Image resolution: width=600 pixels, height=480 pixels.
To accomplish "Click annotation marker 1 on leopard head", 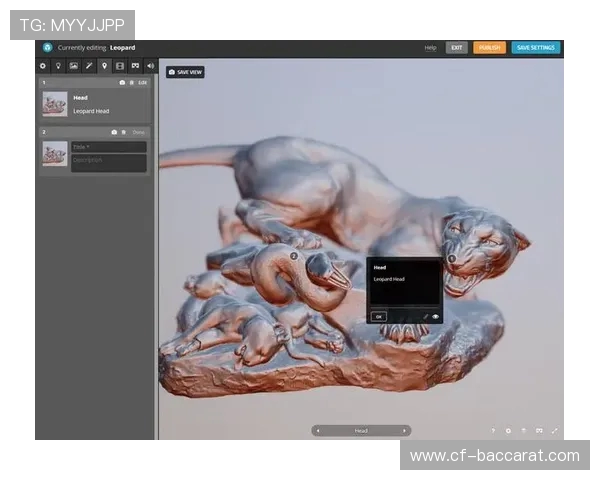I will 451,258.
